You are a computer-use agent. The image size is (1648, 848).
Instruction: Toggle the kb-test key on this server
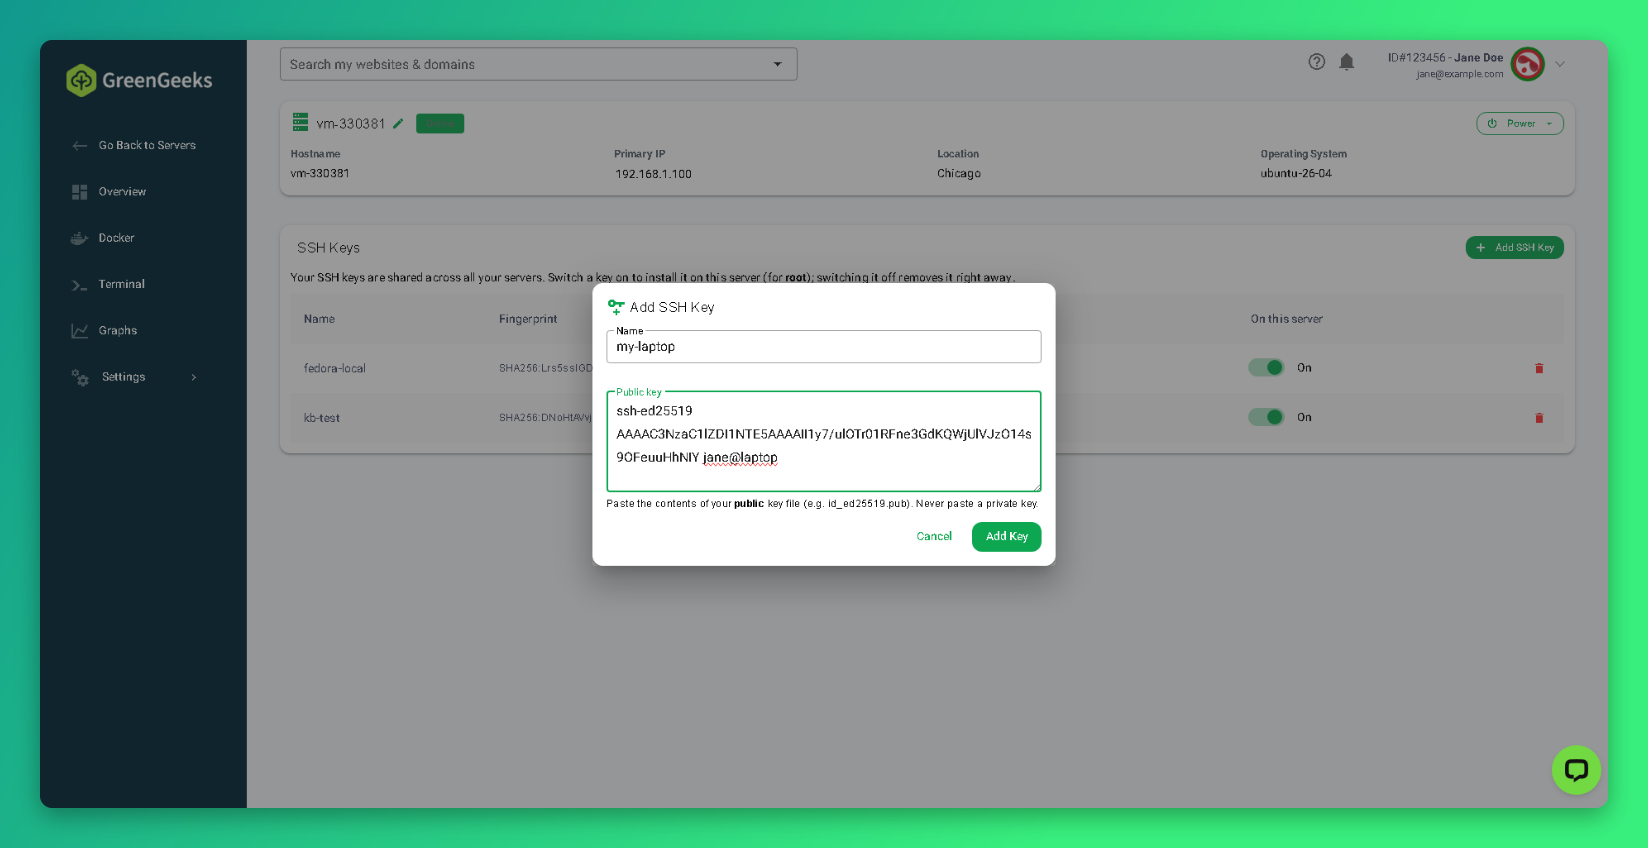(1266, 417)
